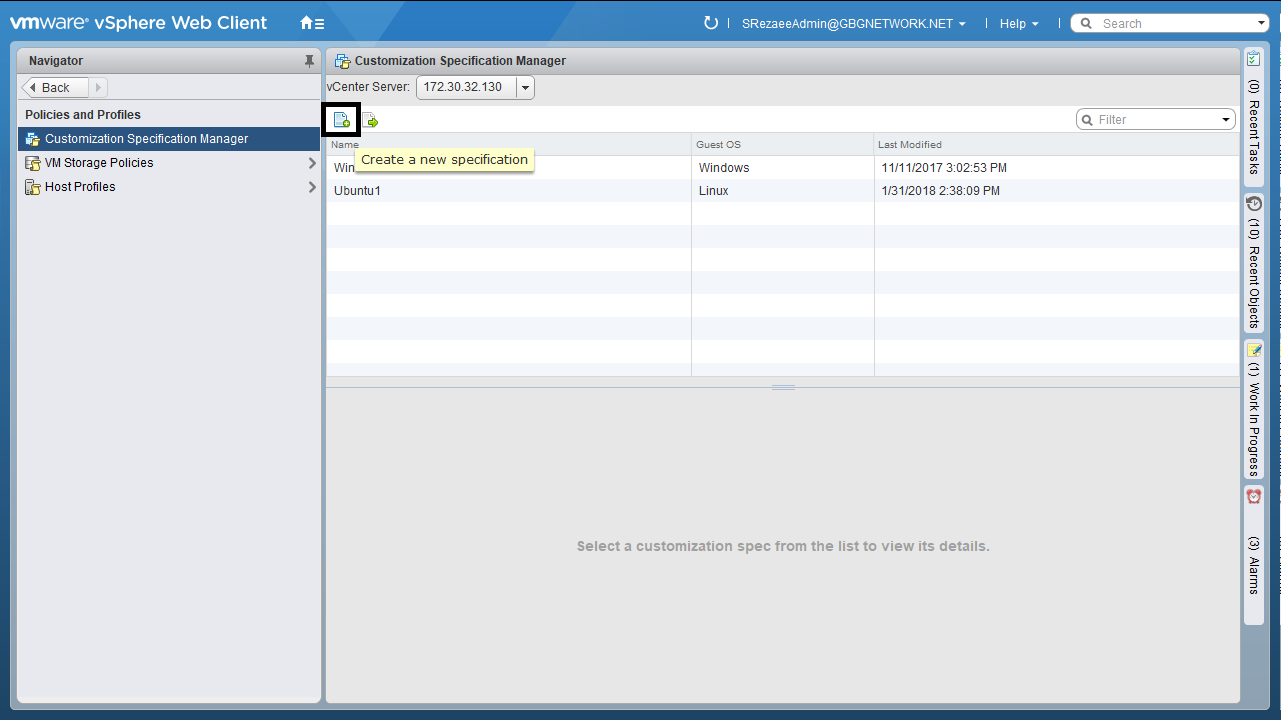Image resolution: width=1281 pixels, height=720 pixels.
Task: Open the vSphere home menu icon
Action: (x=312, y=23)
